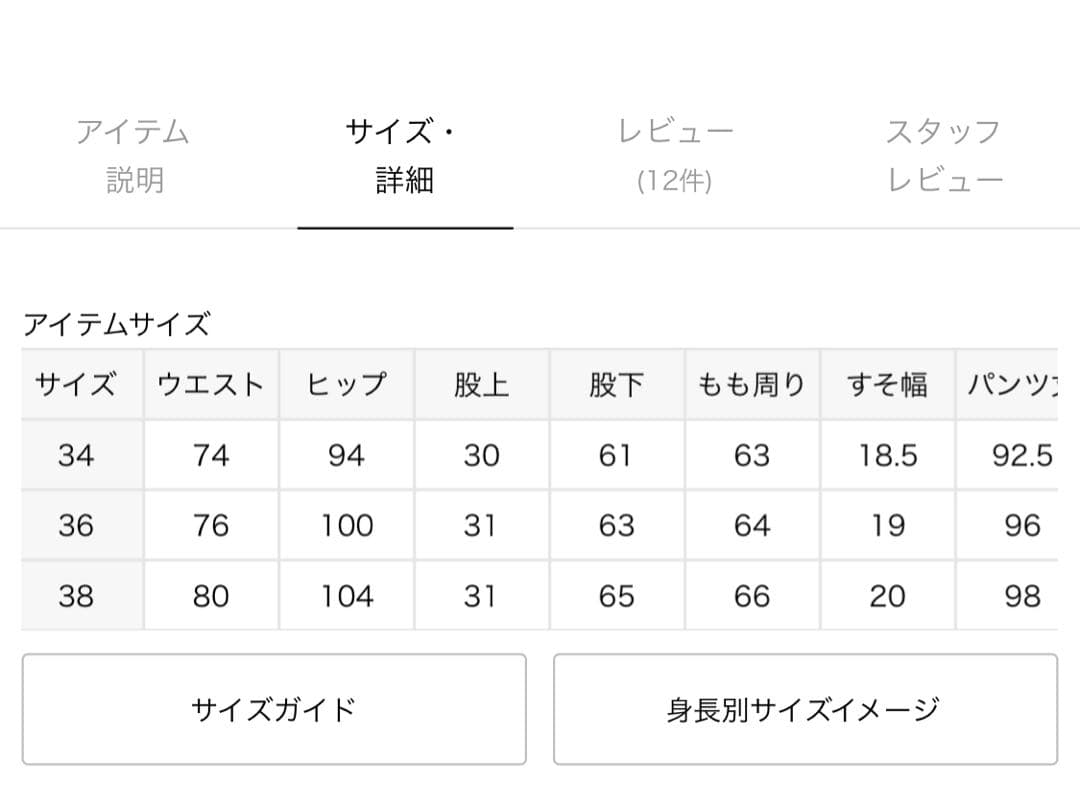Click size 38 in the size table
Image resolution: width=1080 pixels, height=788 pixels.
click(x=79, y=594)
